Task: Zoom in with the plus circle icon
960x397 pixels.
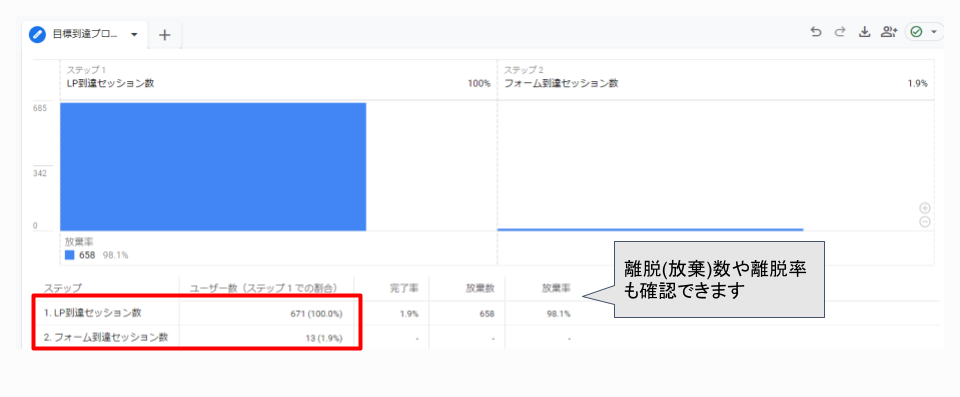Action: pyautogui.click(x=924, y=208)
